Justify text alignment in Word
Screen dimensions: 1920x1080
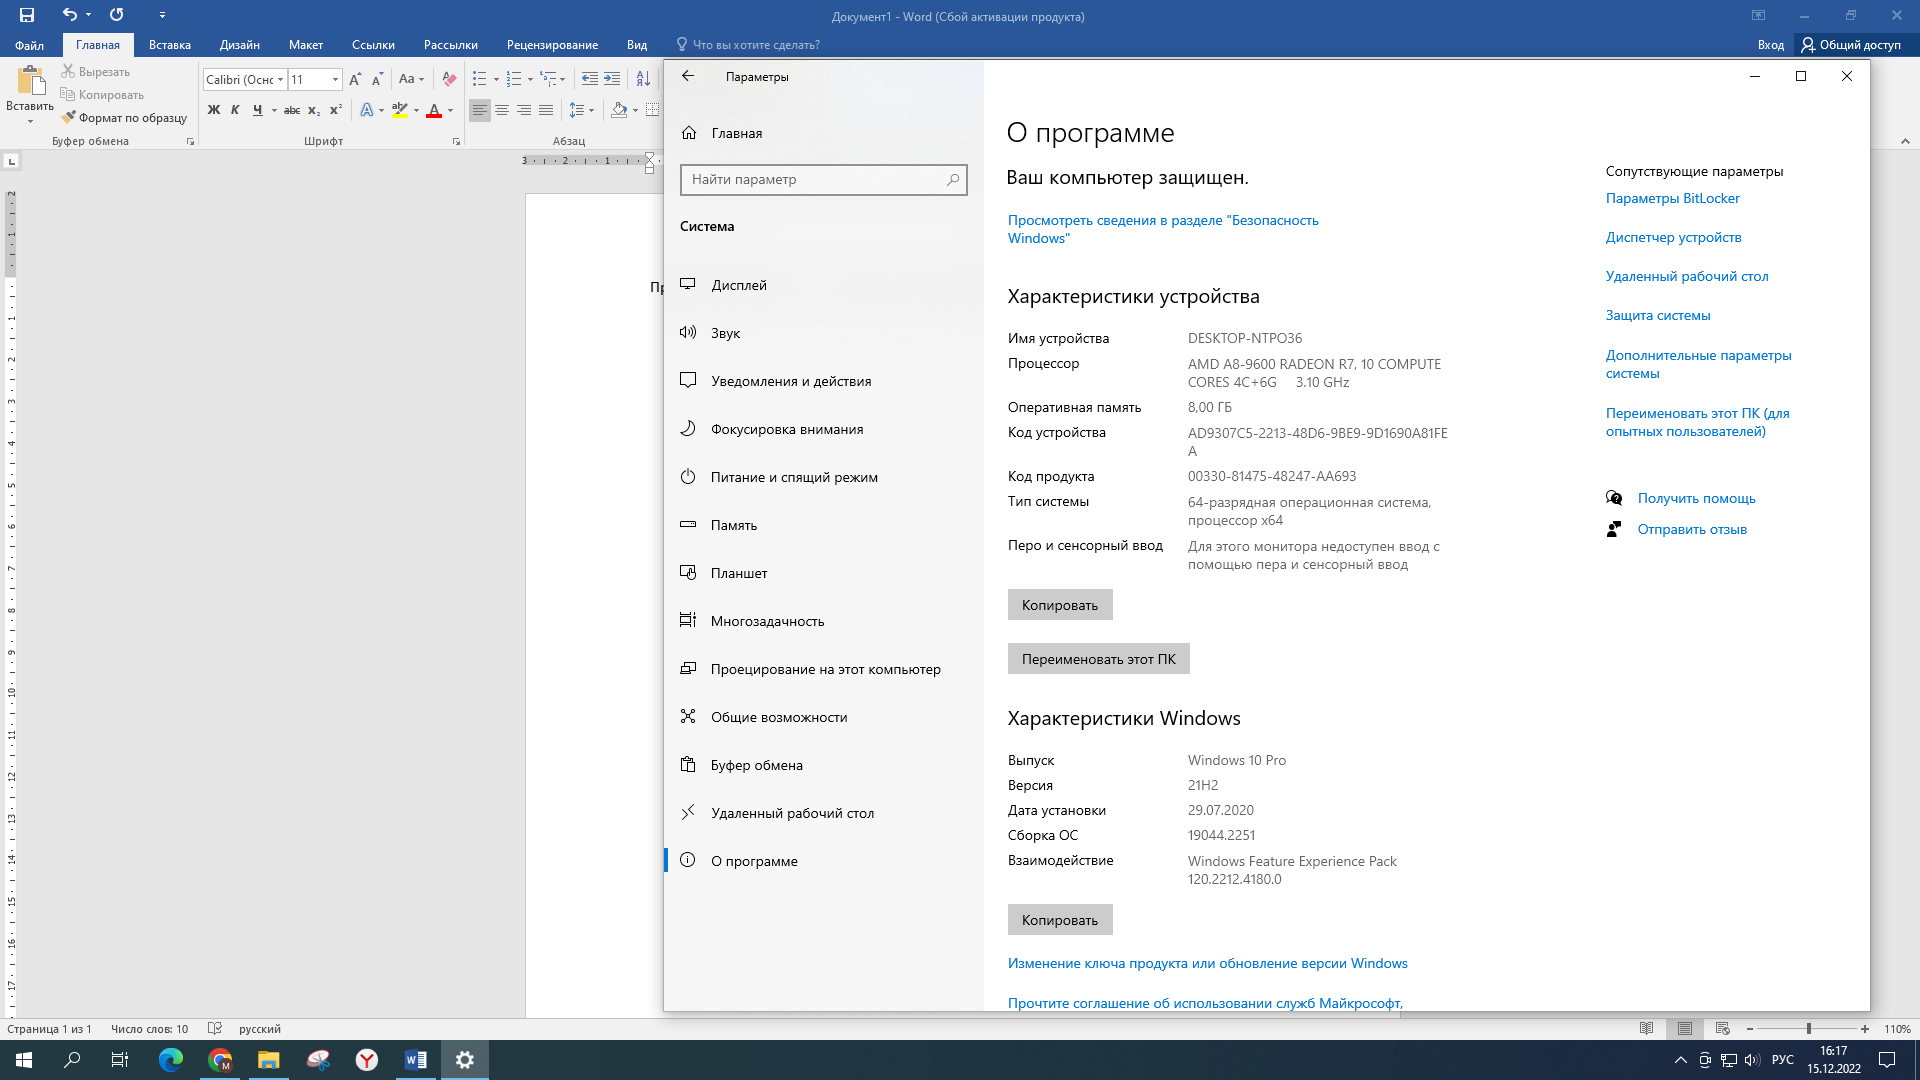(x=546, y=110)
